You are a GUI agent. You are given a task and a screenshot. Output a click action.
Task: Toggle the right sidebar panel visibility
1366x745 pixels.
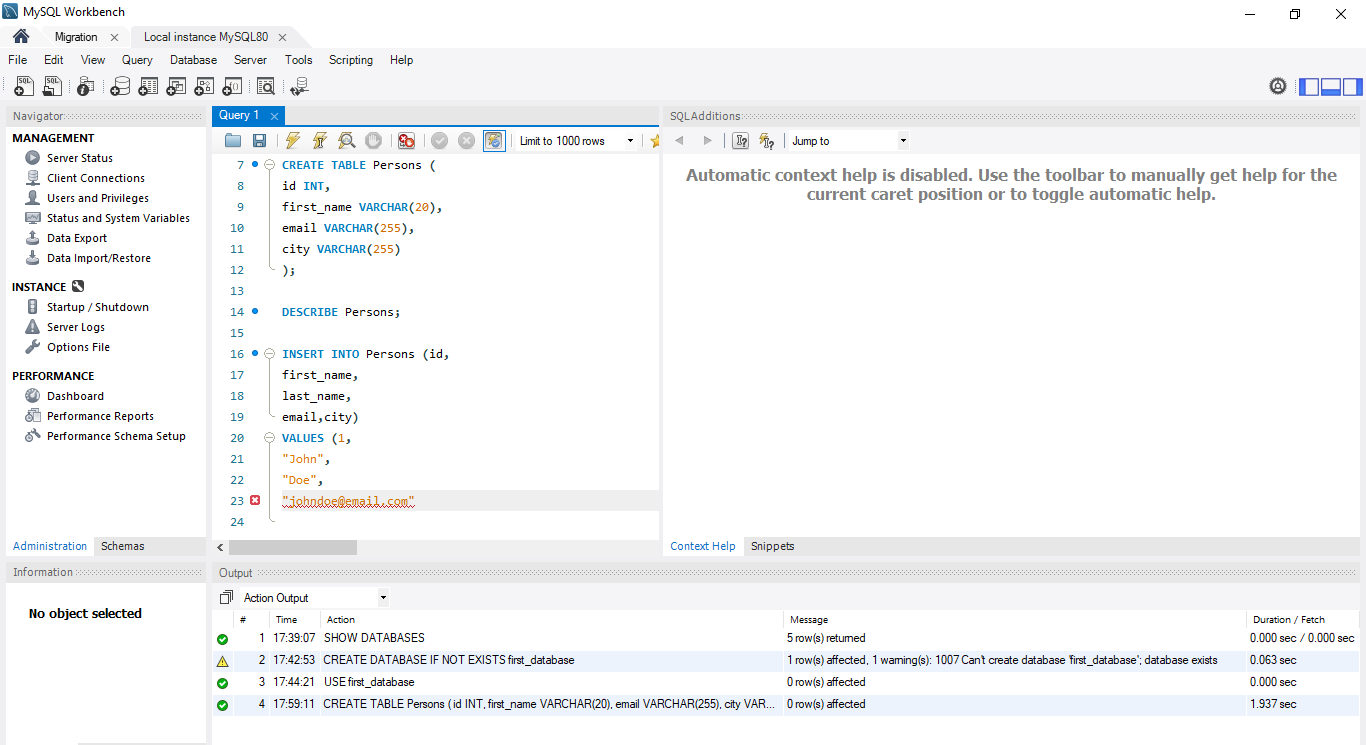(1352, 87)
